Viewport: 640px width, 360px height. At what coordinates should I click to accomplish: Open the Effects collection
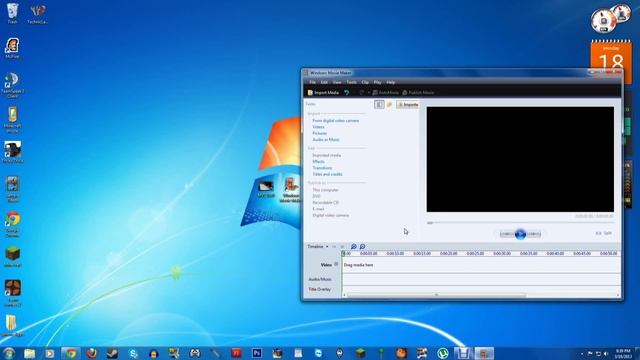(x=318, y=162)
